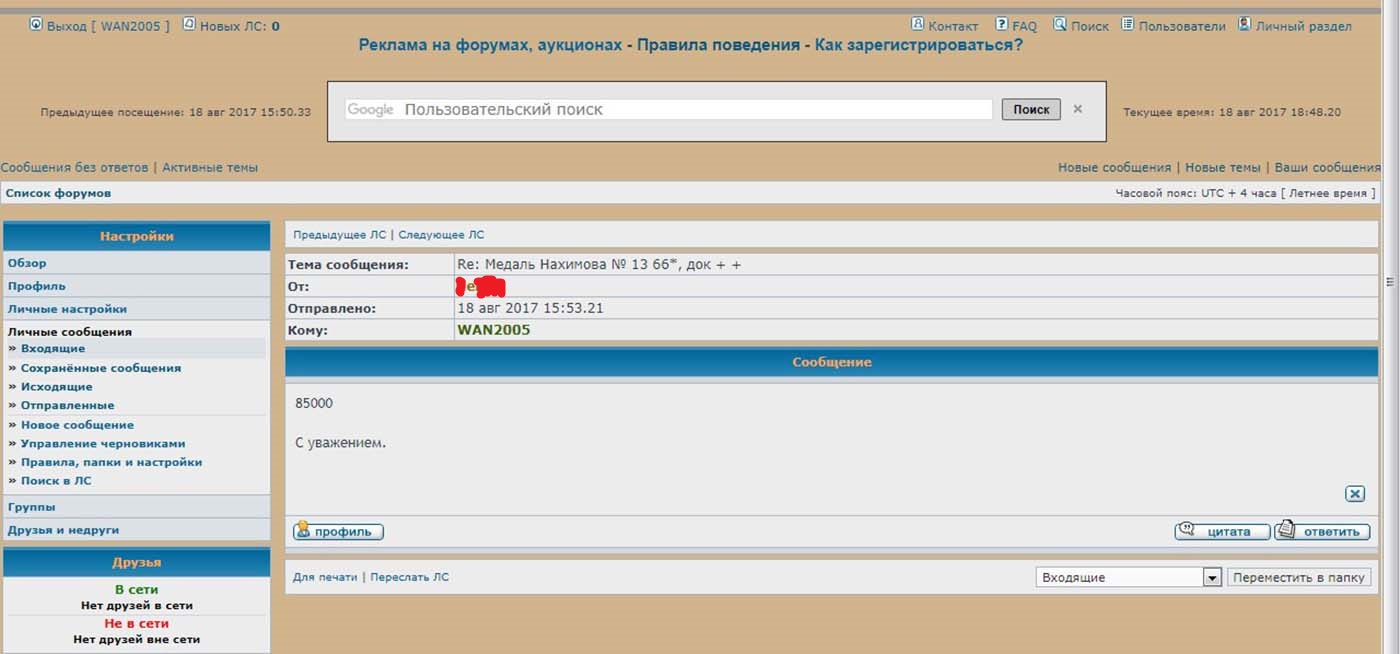Click the Поиск magnifier icon

click(x=1060, y=24)
